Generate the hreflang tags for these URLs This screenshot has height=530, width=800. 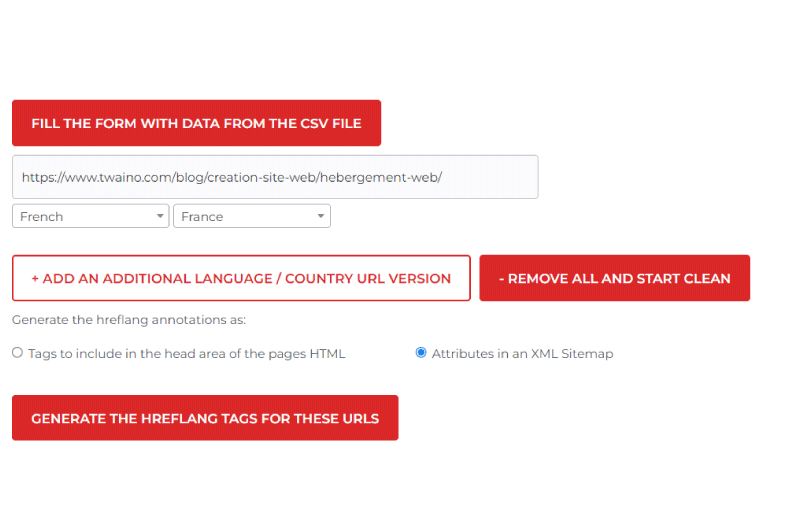click(205, 418)
